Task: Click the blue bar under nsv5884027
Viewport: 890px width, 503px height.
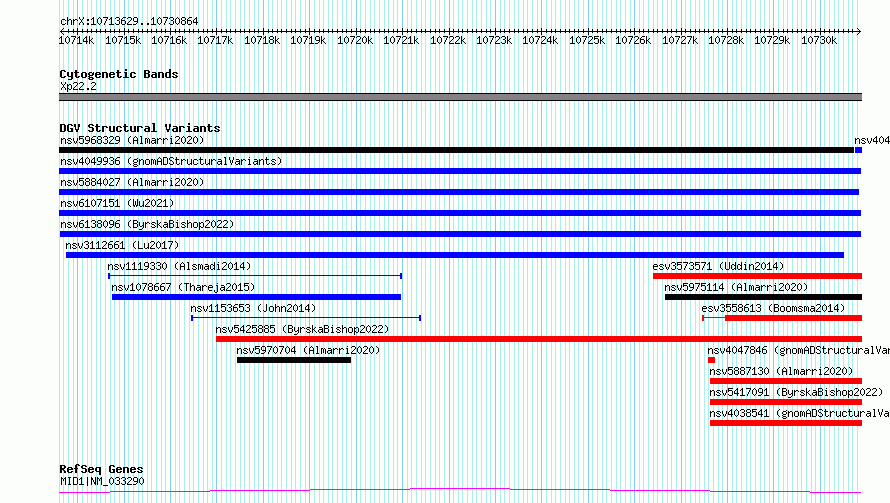Action: (x=459, y=192)
